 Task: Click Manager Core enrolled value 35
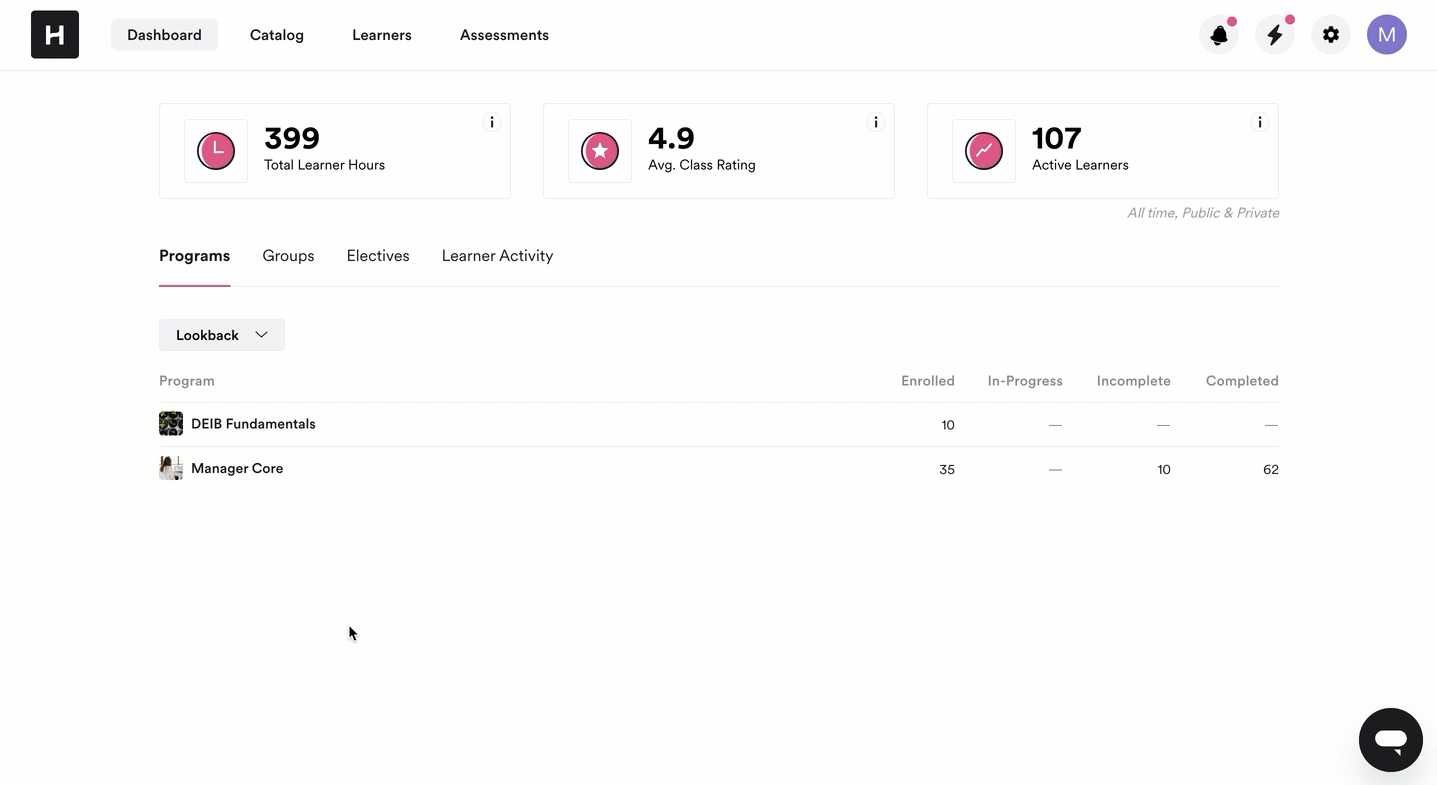pyautogui.click(x=947, y=469)
